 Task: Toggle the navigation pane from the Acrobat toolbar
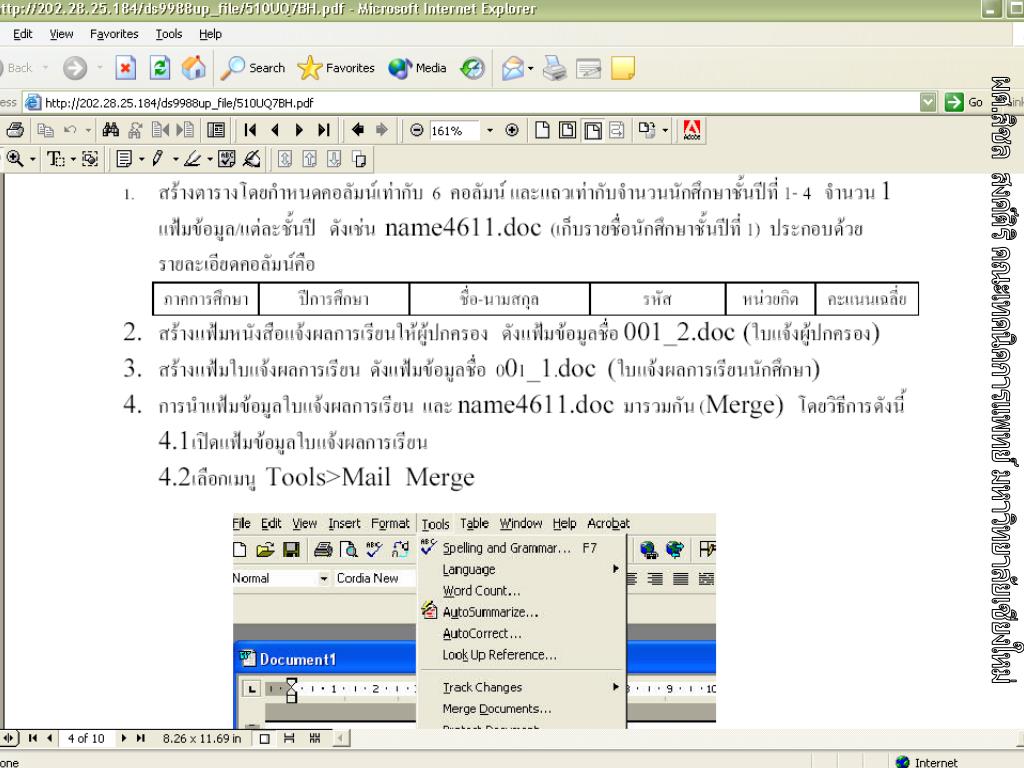tap(216, 130)
